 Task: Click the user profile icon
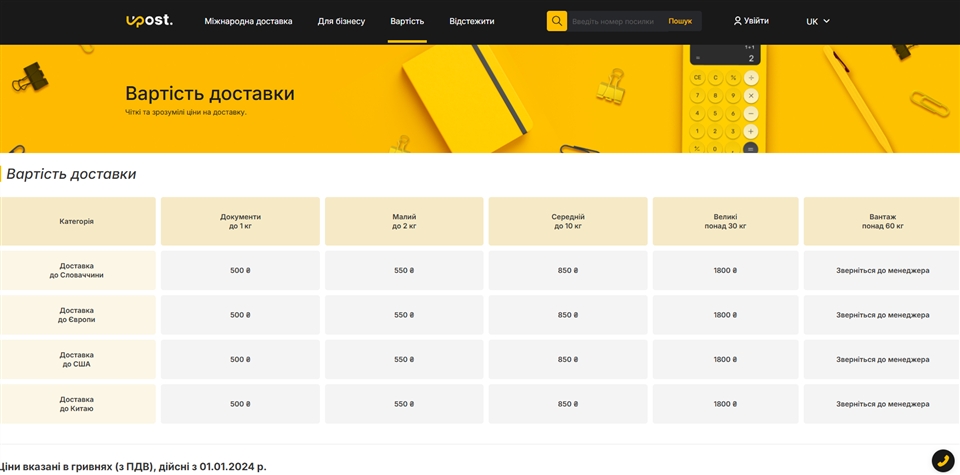pyautogui.click(x=738, y=21)
